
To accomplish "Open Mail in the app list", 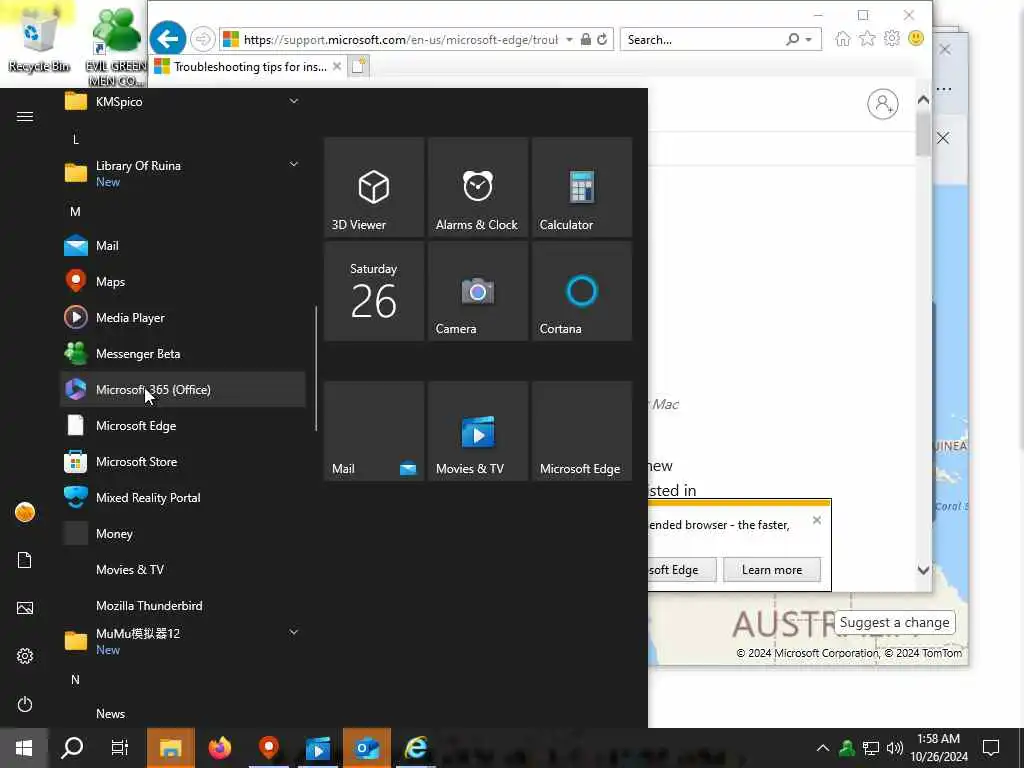I will pyautogui.click(x=182, y=246).
